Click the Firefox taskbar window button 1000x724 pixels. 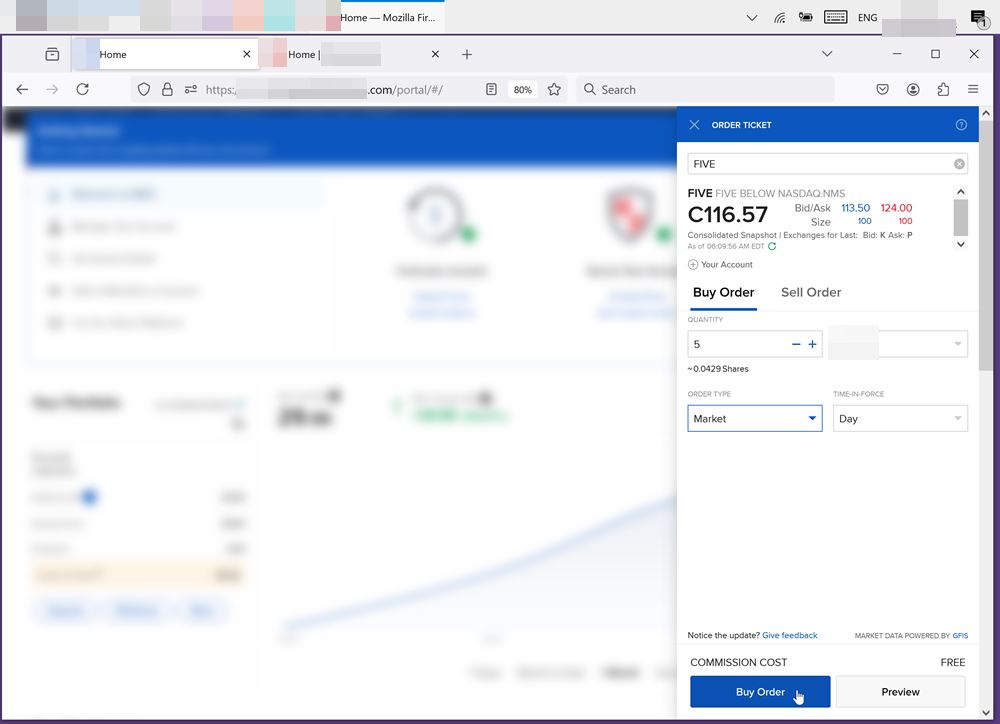tap(392, 17)
